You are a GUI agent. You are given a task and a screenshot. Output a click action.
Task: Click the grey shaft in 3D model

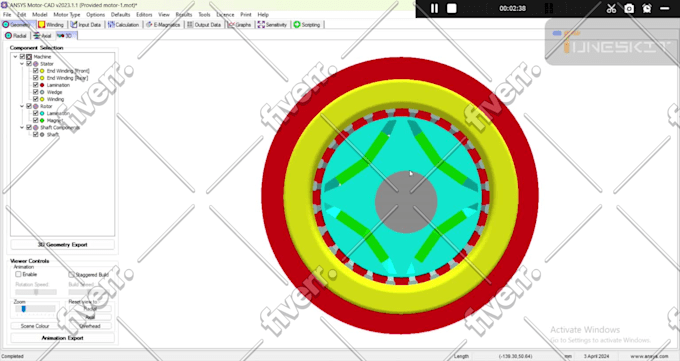click(406, 202)
